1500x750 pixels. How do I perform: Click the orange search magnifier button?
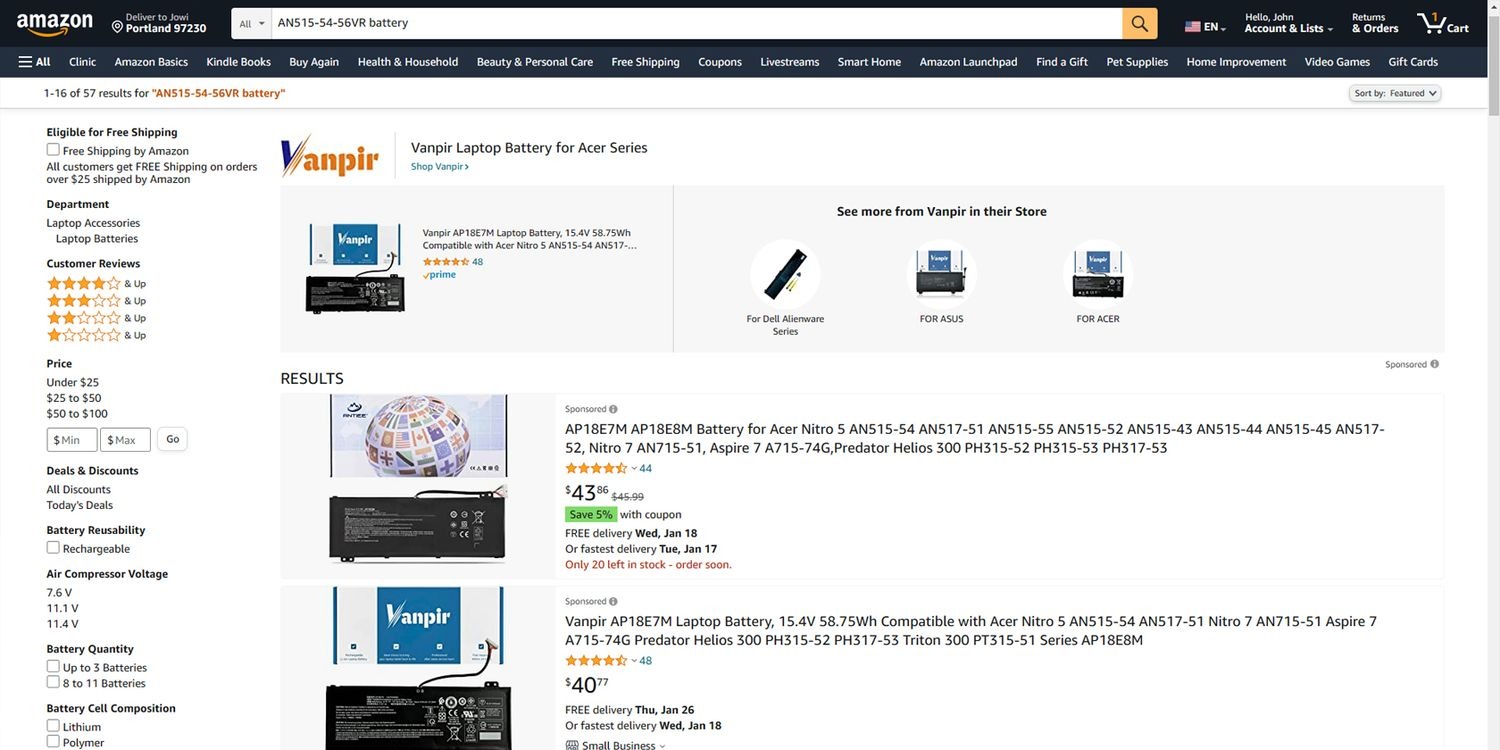click(1140, 23)
